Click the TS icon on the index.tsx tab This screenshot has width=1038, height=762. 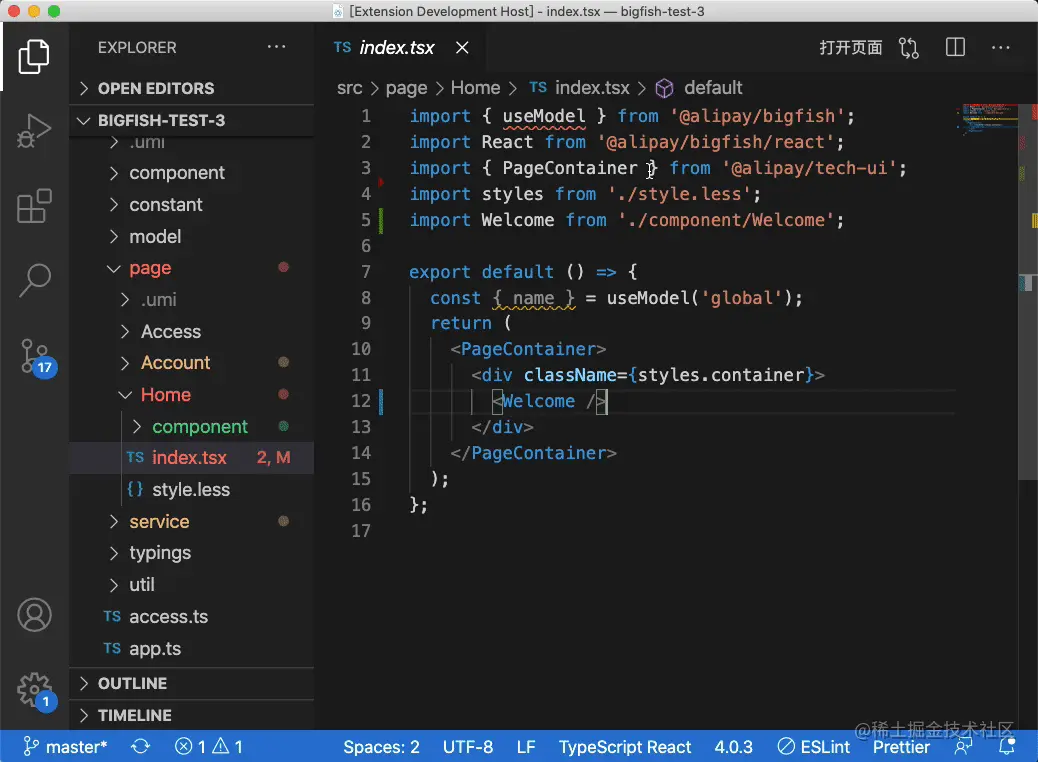(x=342, y=47)
